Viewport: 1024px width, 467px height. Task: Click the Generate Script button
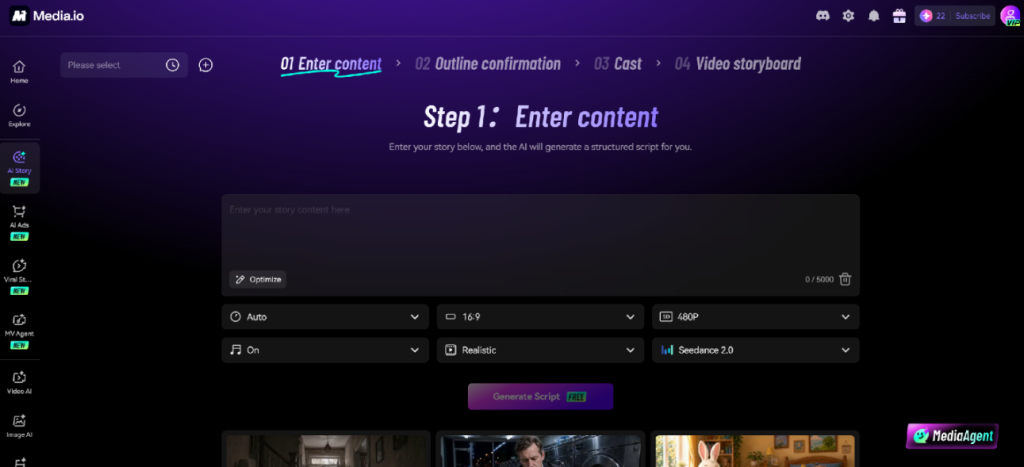[540, 396]
